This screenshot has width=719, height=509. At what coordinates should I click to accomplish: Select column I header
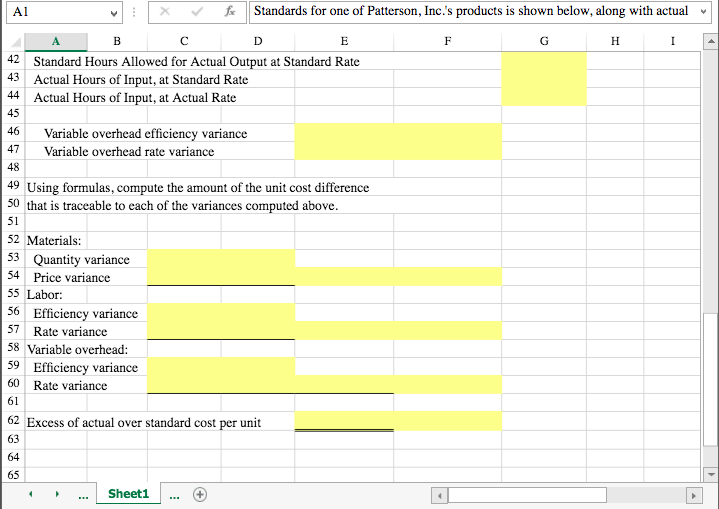pyautogui.click(x=672, y=42)
